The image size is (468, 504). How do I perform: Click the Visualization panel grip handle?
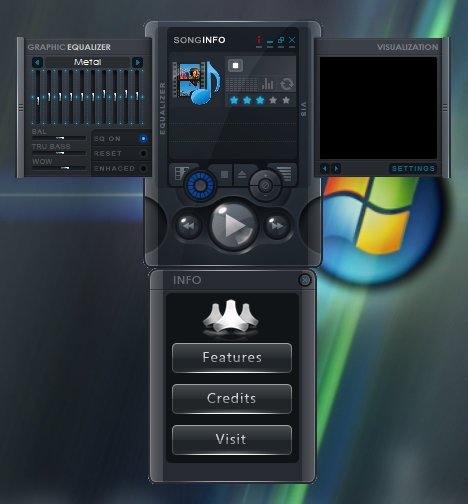tap(445, 107)
